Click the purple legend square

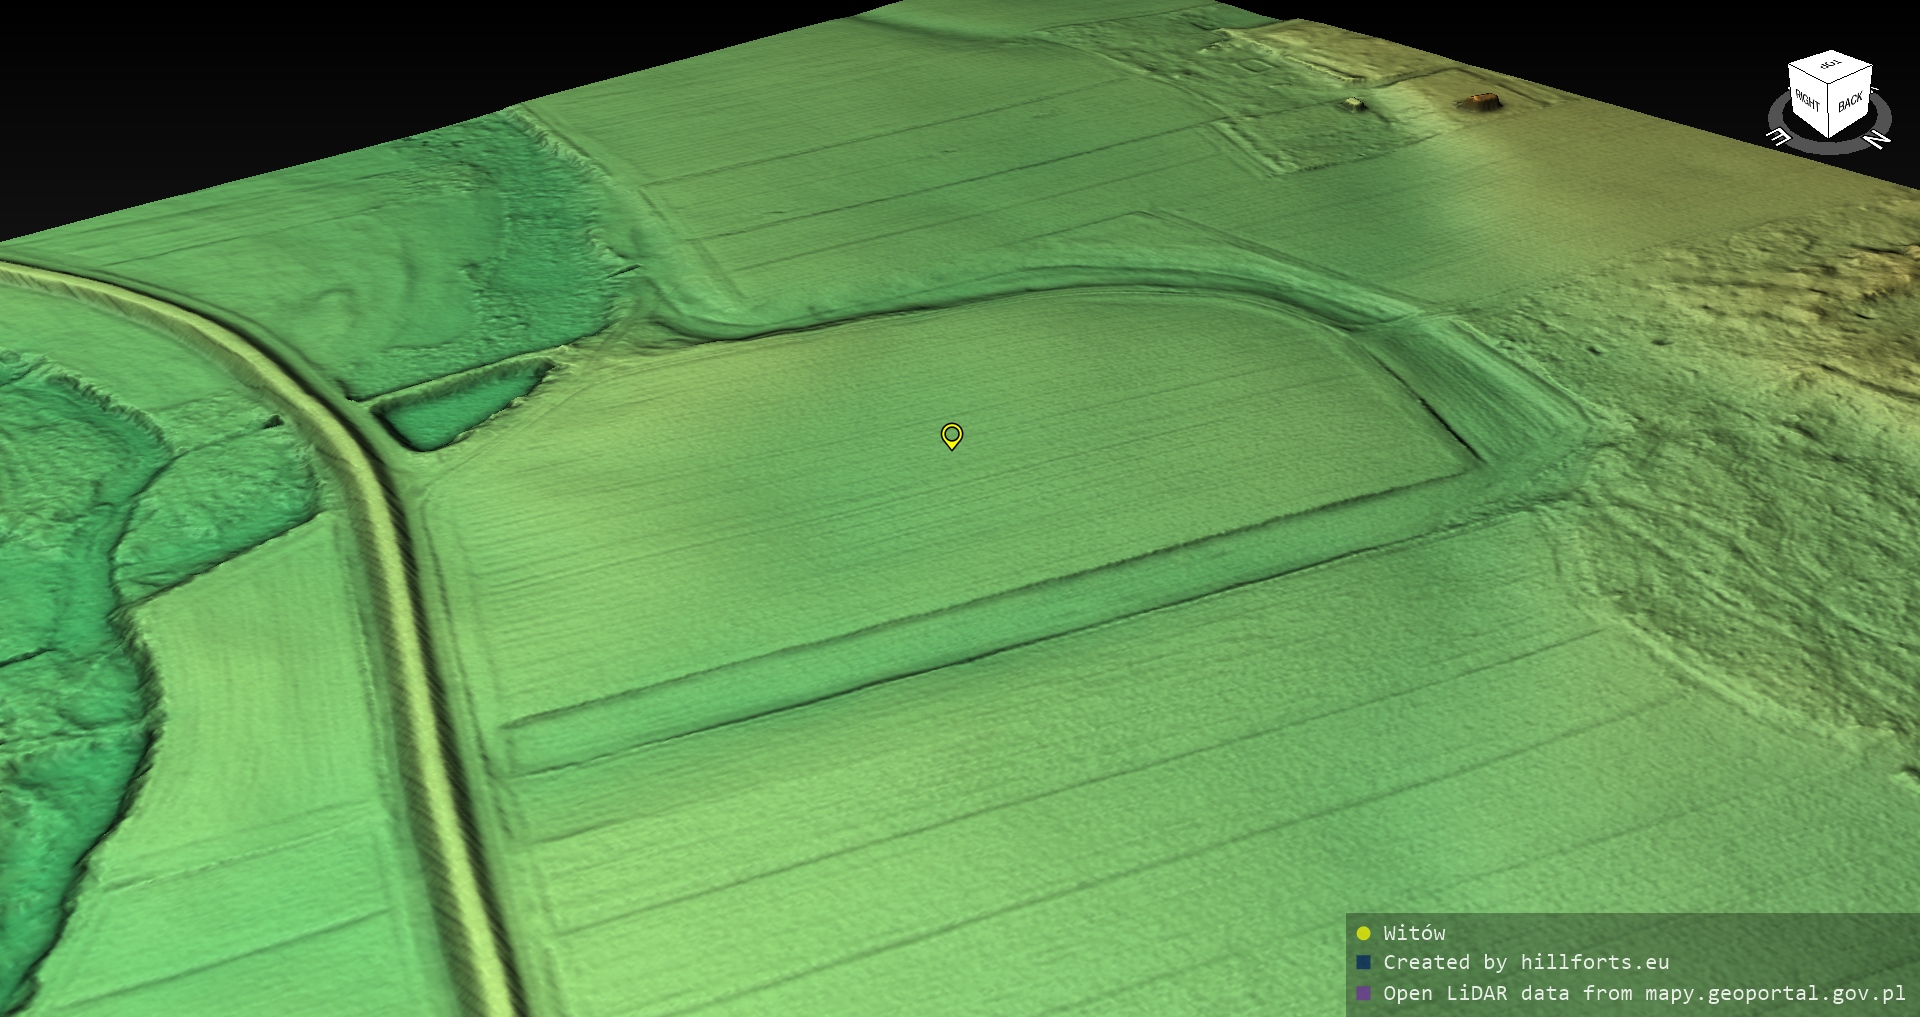[1363, 993]
